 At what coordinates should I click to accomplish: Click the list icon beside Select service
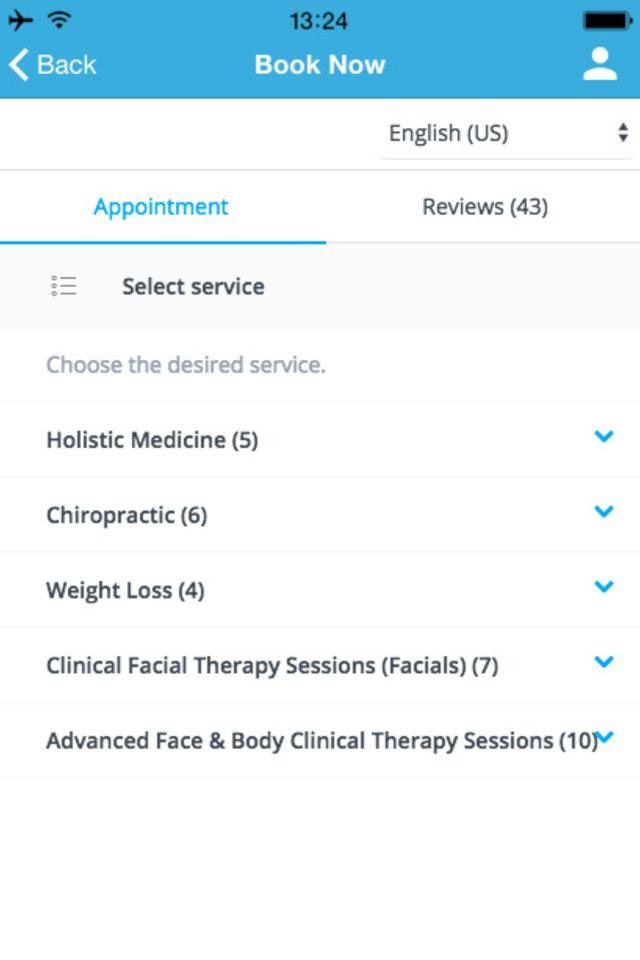tap(64, 286)
